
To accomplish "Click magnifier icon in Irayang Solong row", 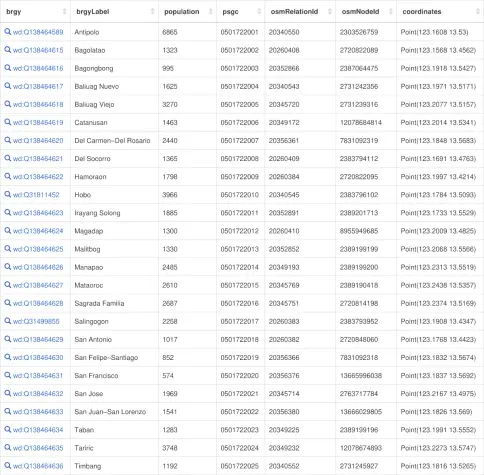I will (x=7, y=212).
